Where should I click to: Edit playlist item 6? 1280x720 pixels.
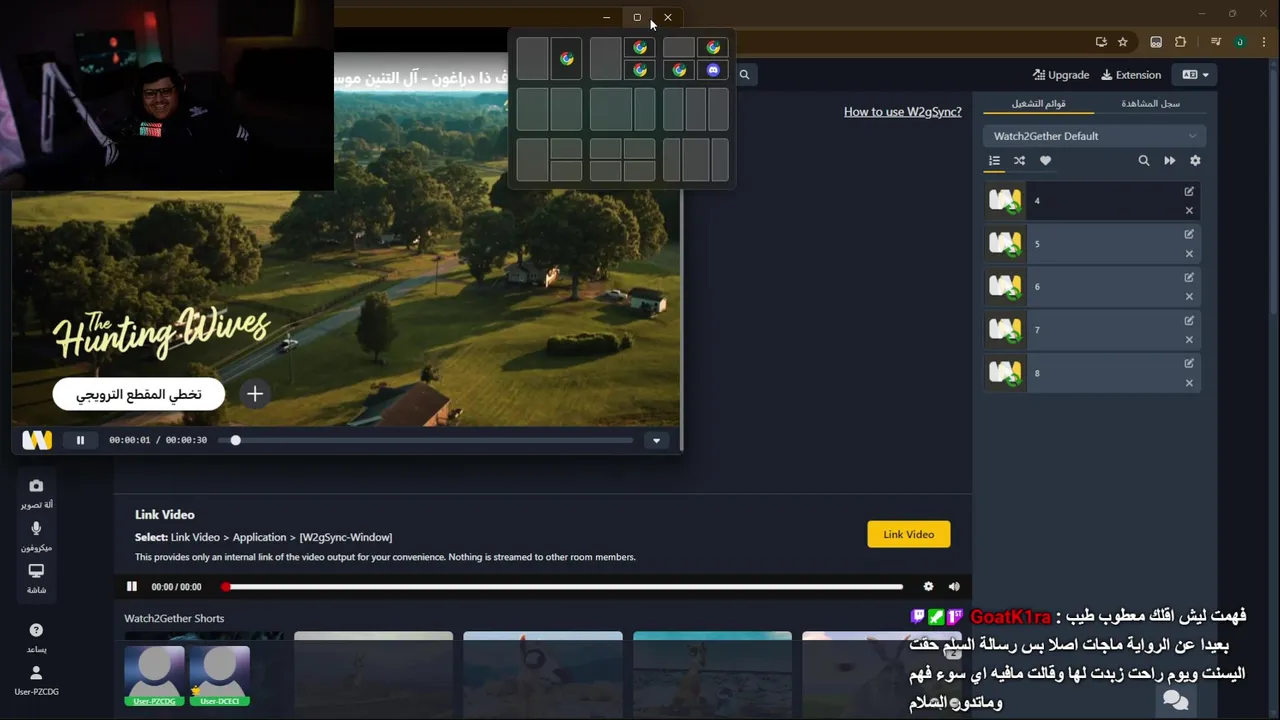point(1189,277)
